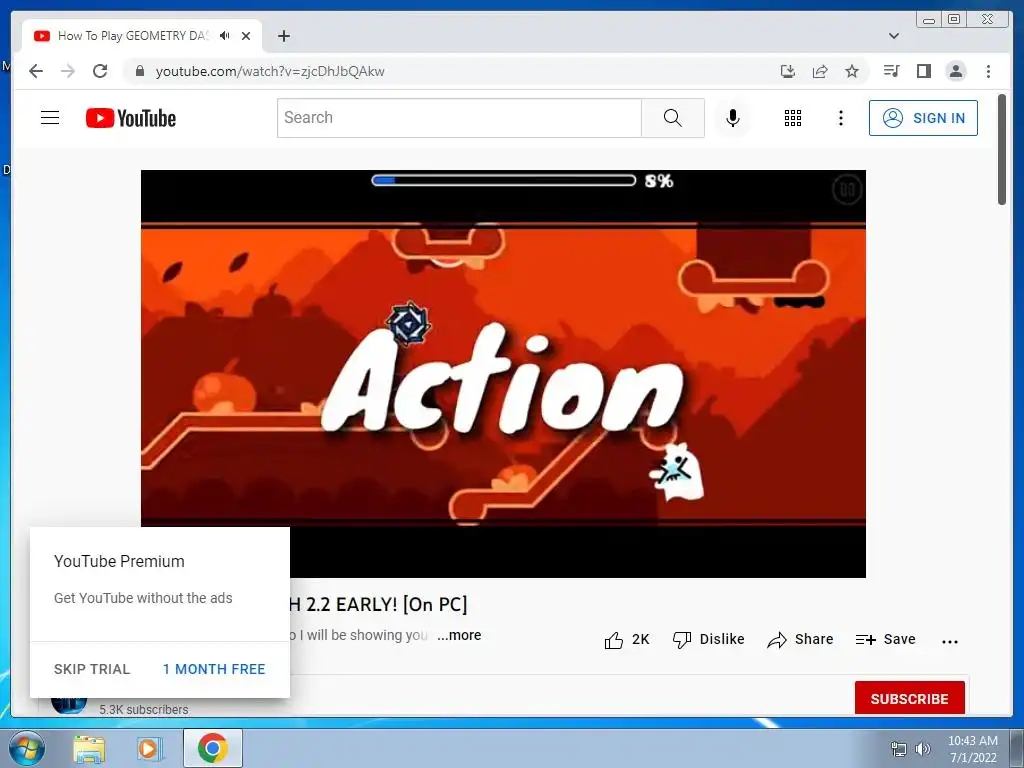This screenshot has width=1024, height=768.
Task: Start voice search with the microphone
Action: 733,118
